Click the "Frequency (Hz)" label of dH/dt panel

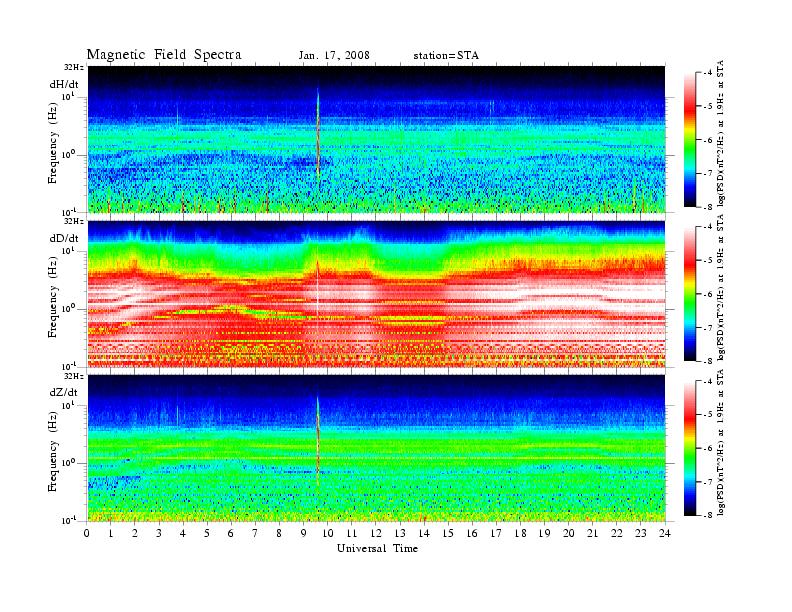53,142
